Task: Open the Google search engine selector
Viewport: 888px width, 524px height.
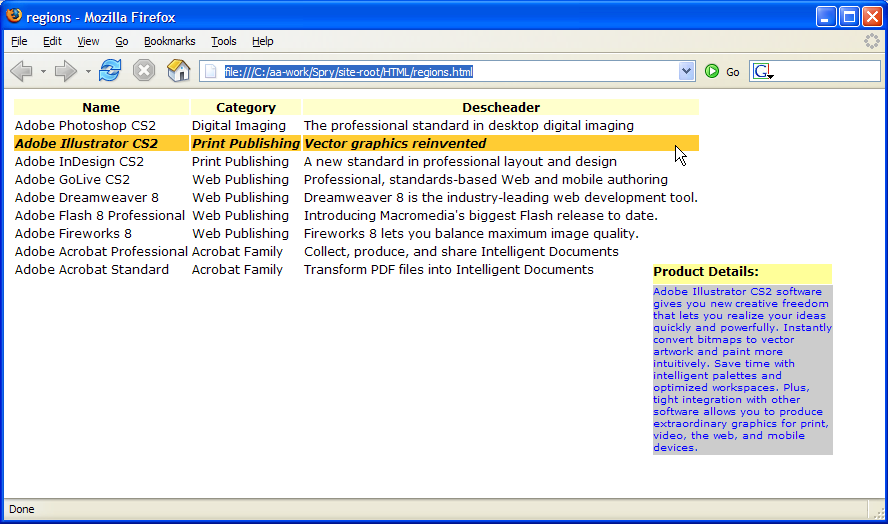Action: pyautogui.click(x=763, y=71)
